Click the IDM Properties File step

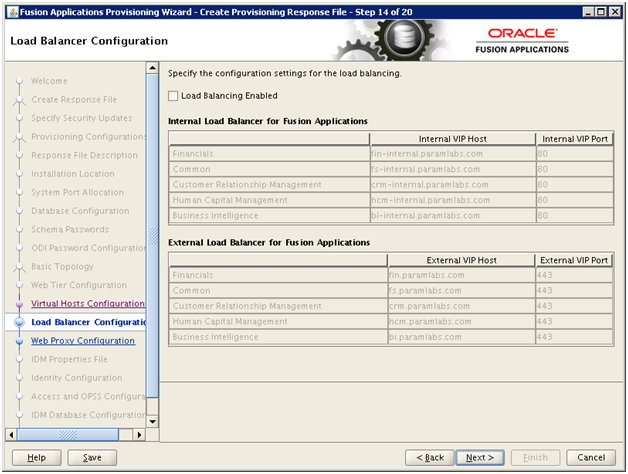pos(69,359)
